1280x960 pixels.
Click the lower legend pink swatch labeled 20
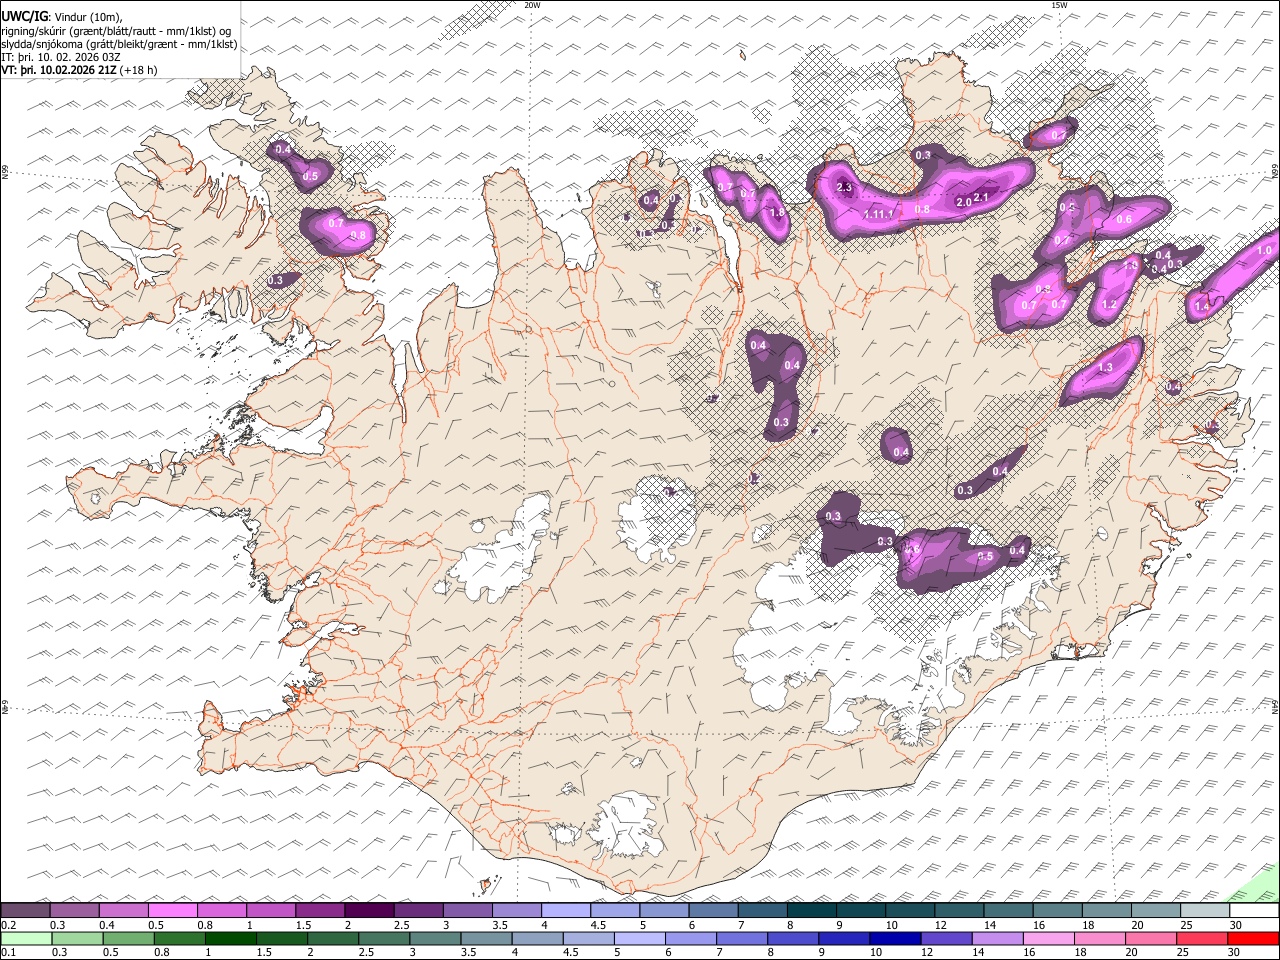pos(1151,938)
